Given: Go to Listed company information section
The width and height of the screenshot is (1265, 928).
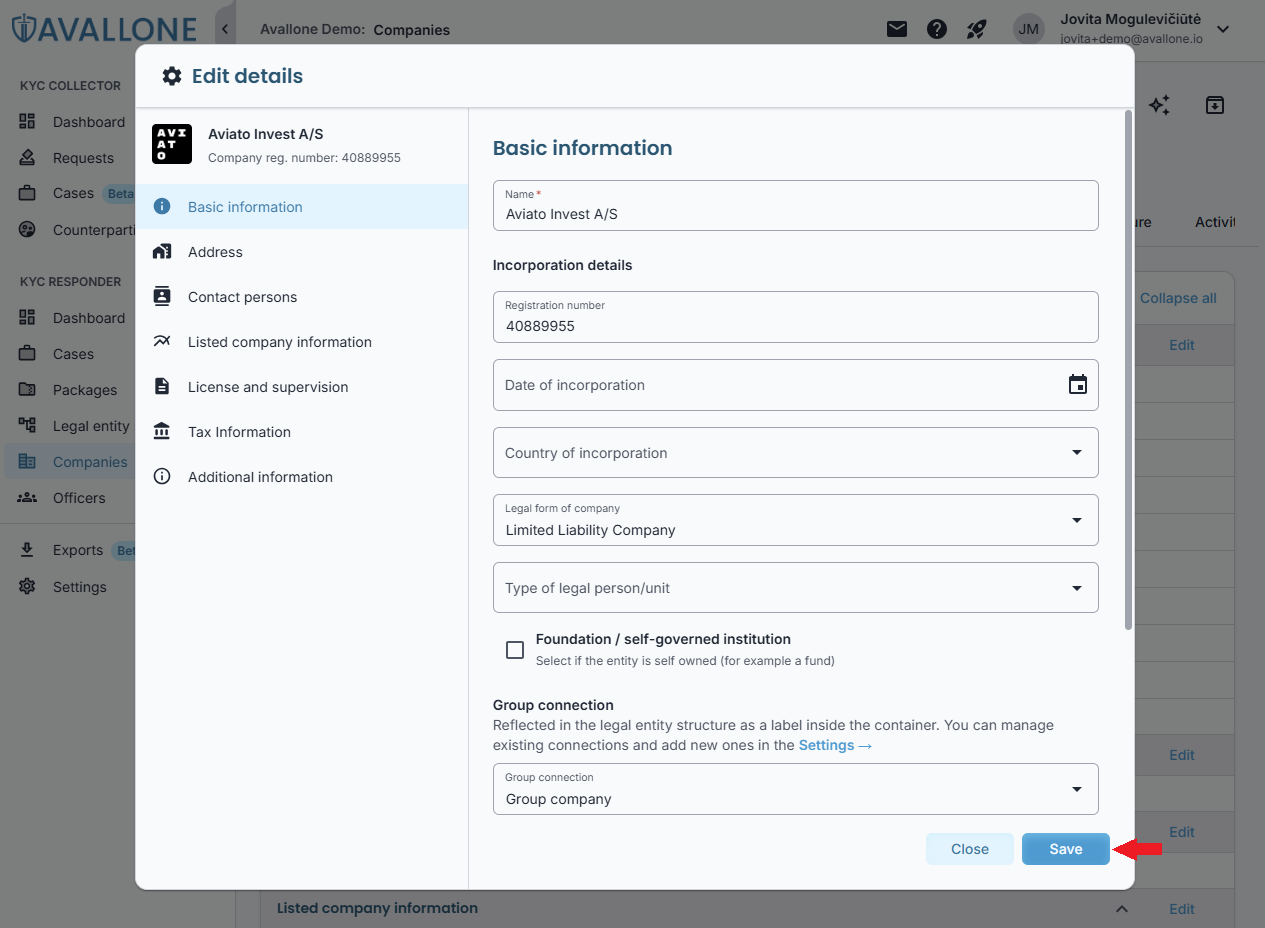Looking at the screenshot, I should [x=302, y=342].
